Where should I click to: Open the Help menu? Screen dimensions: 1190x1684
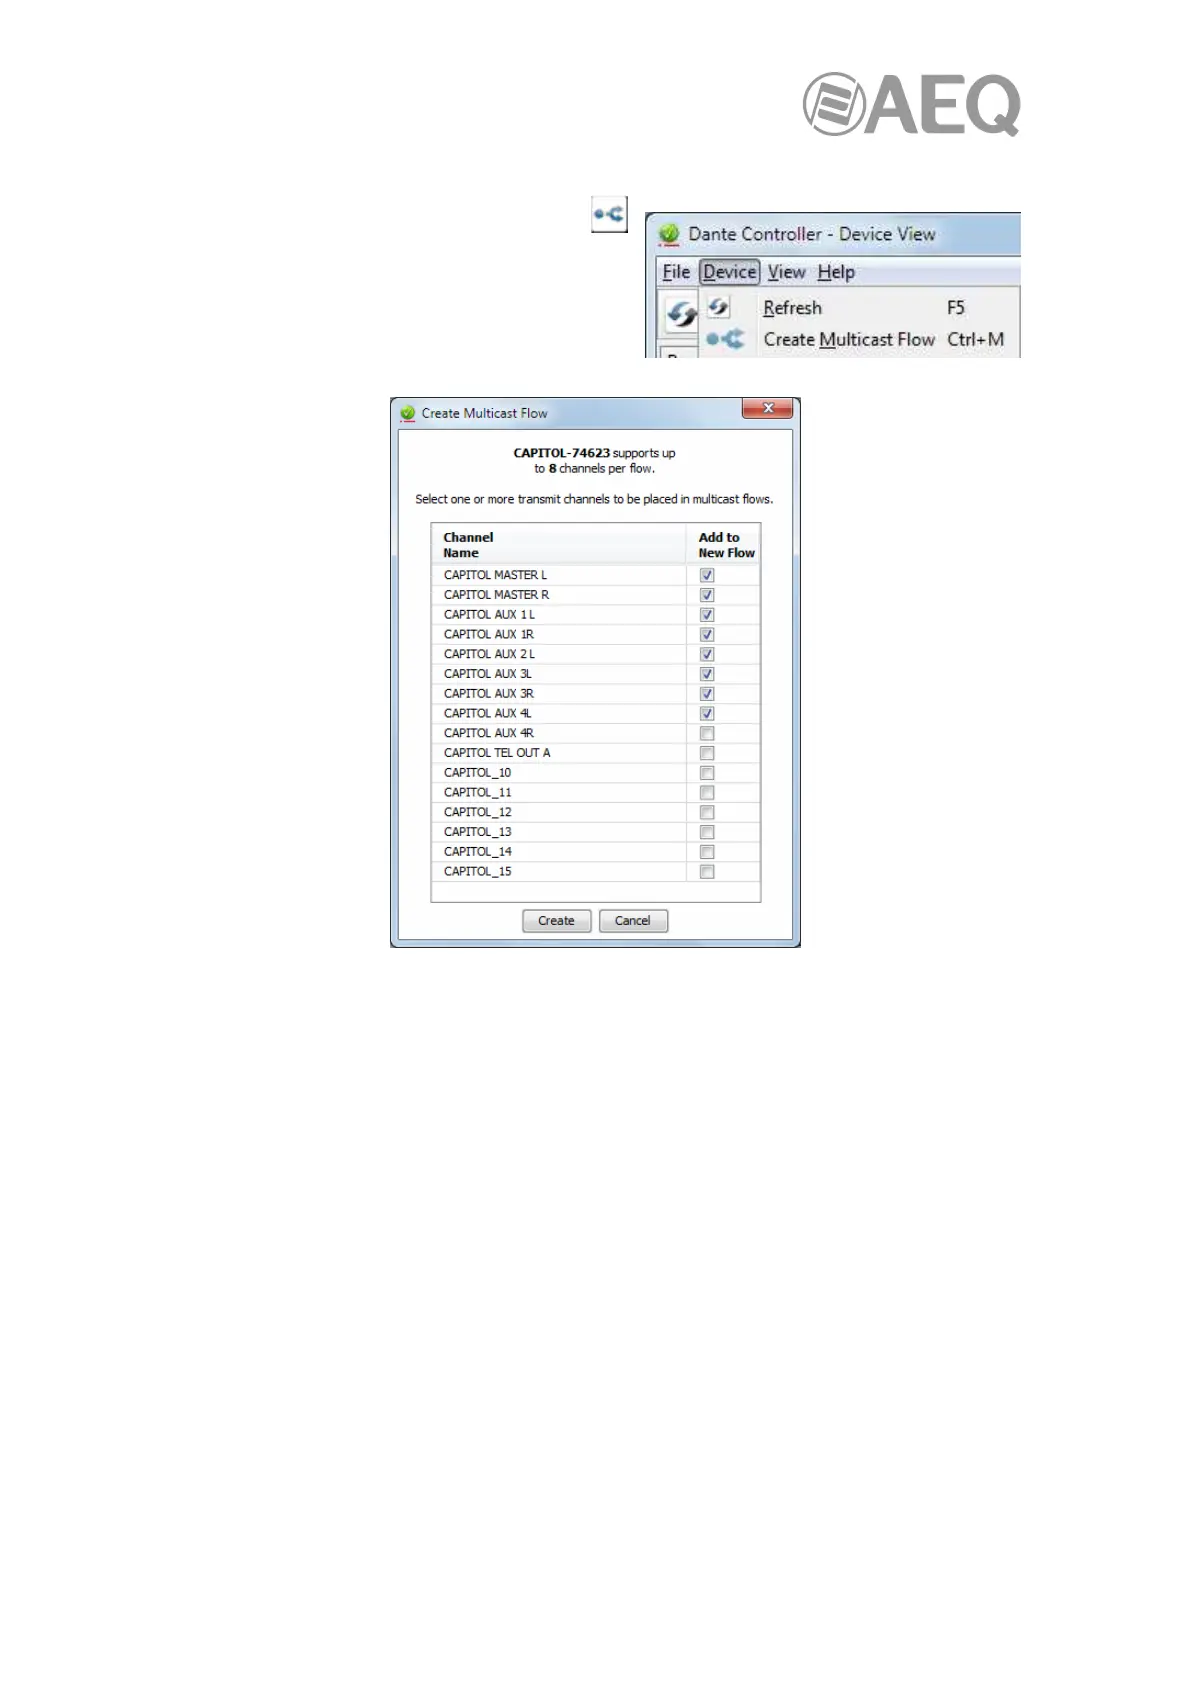836,272
